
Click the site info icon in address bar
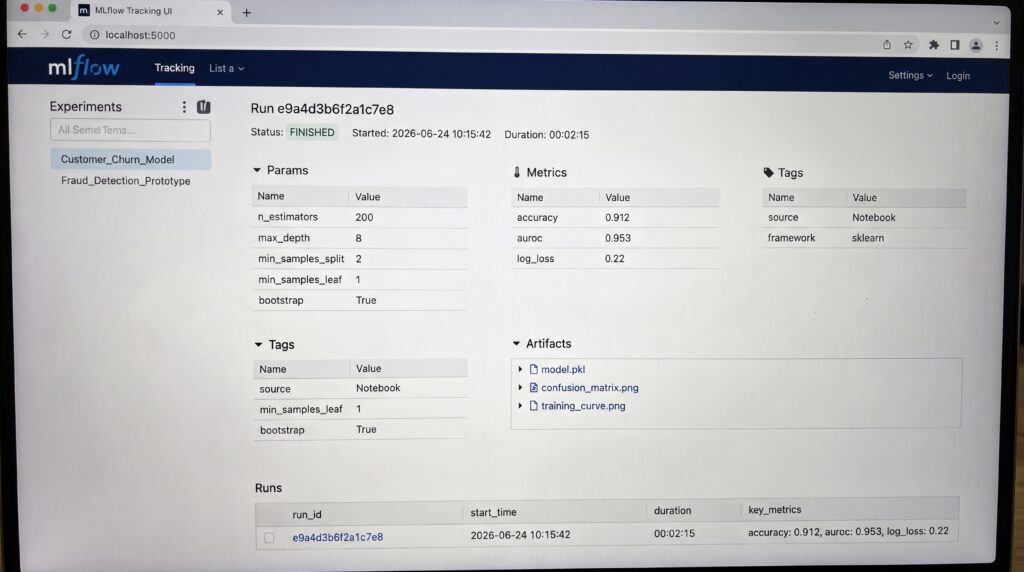click(x=95, y=35)
